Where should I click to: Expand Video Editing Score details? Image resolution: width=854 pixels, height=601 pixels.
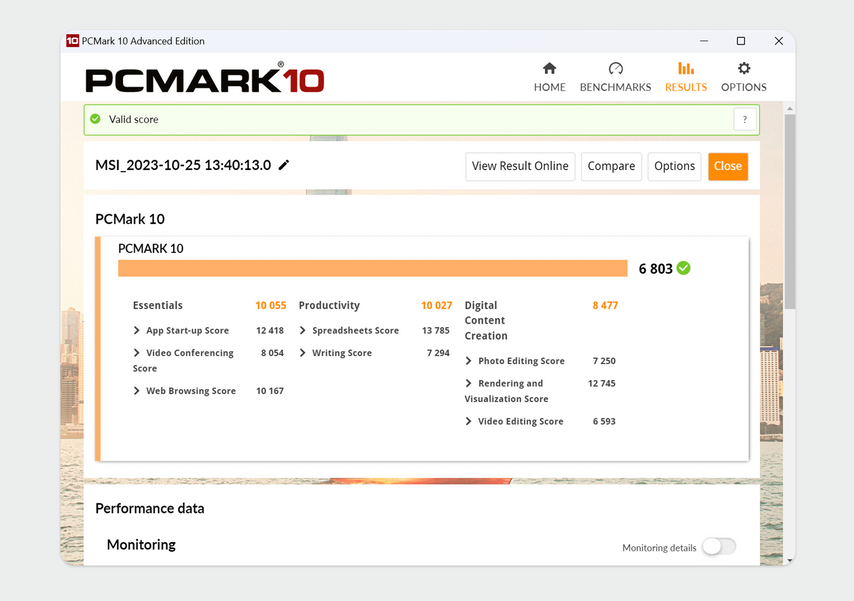click(468, 421)
